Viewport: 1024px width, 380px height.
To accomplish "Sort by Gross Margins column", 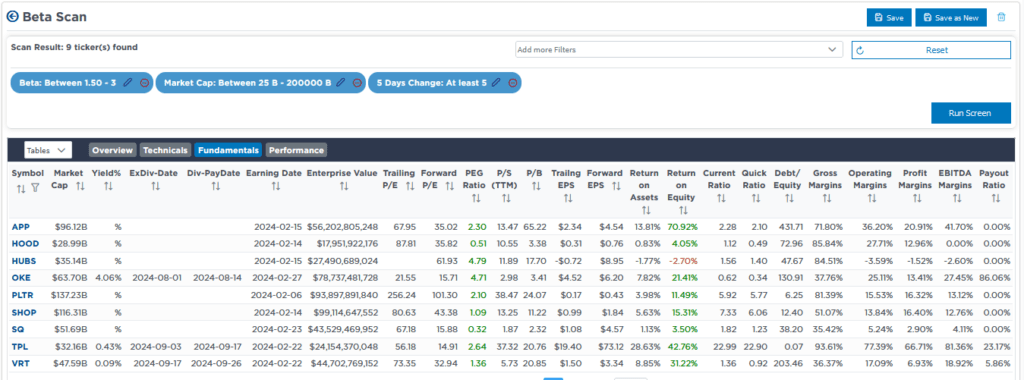I will (x=827, y=197).
